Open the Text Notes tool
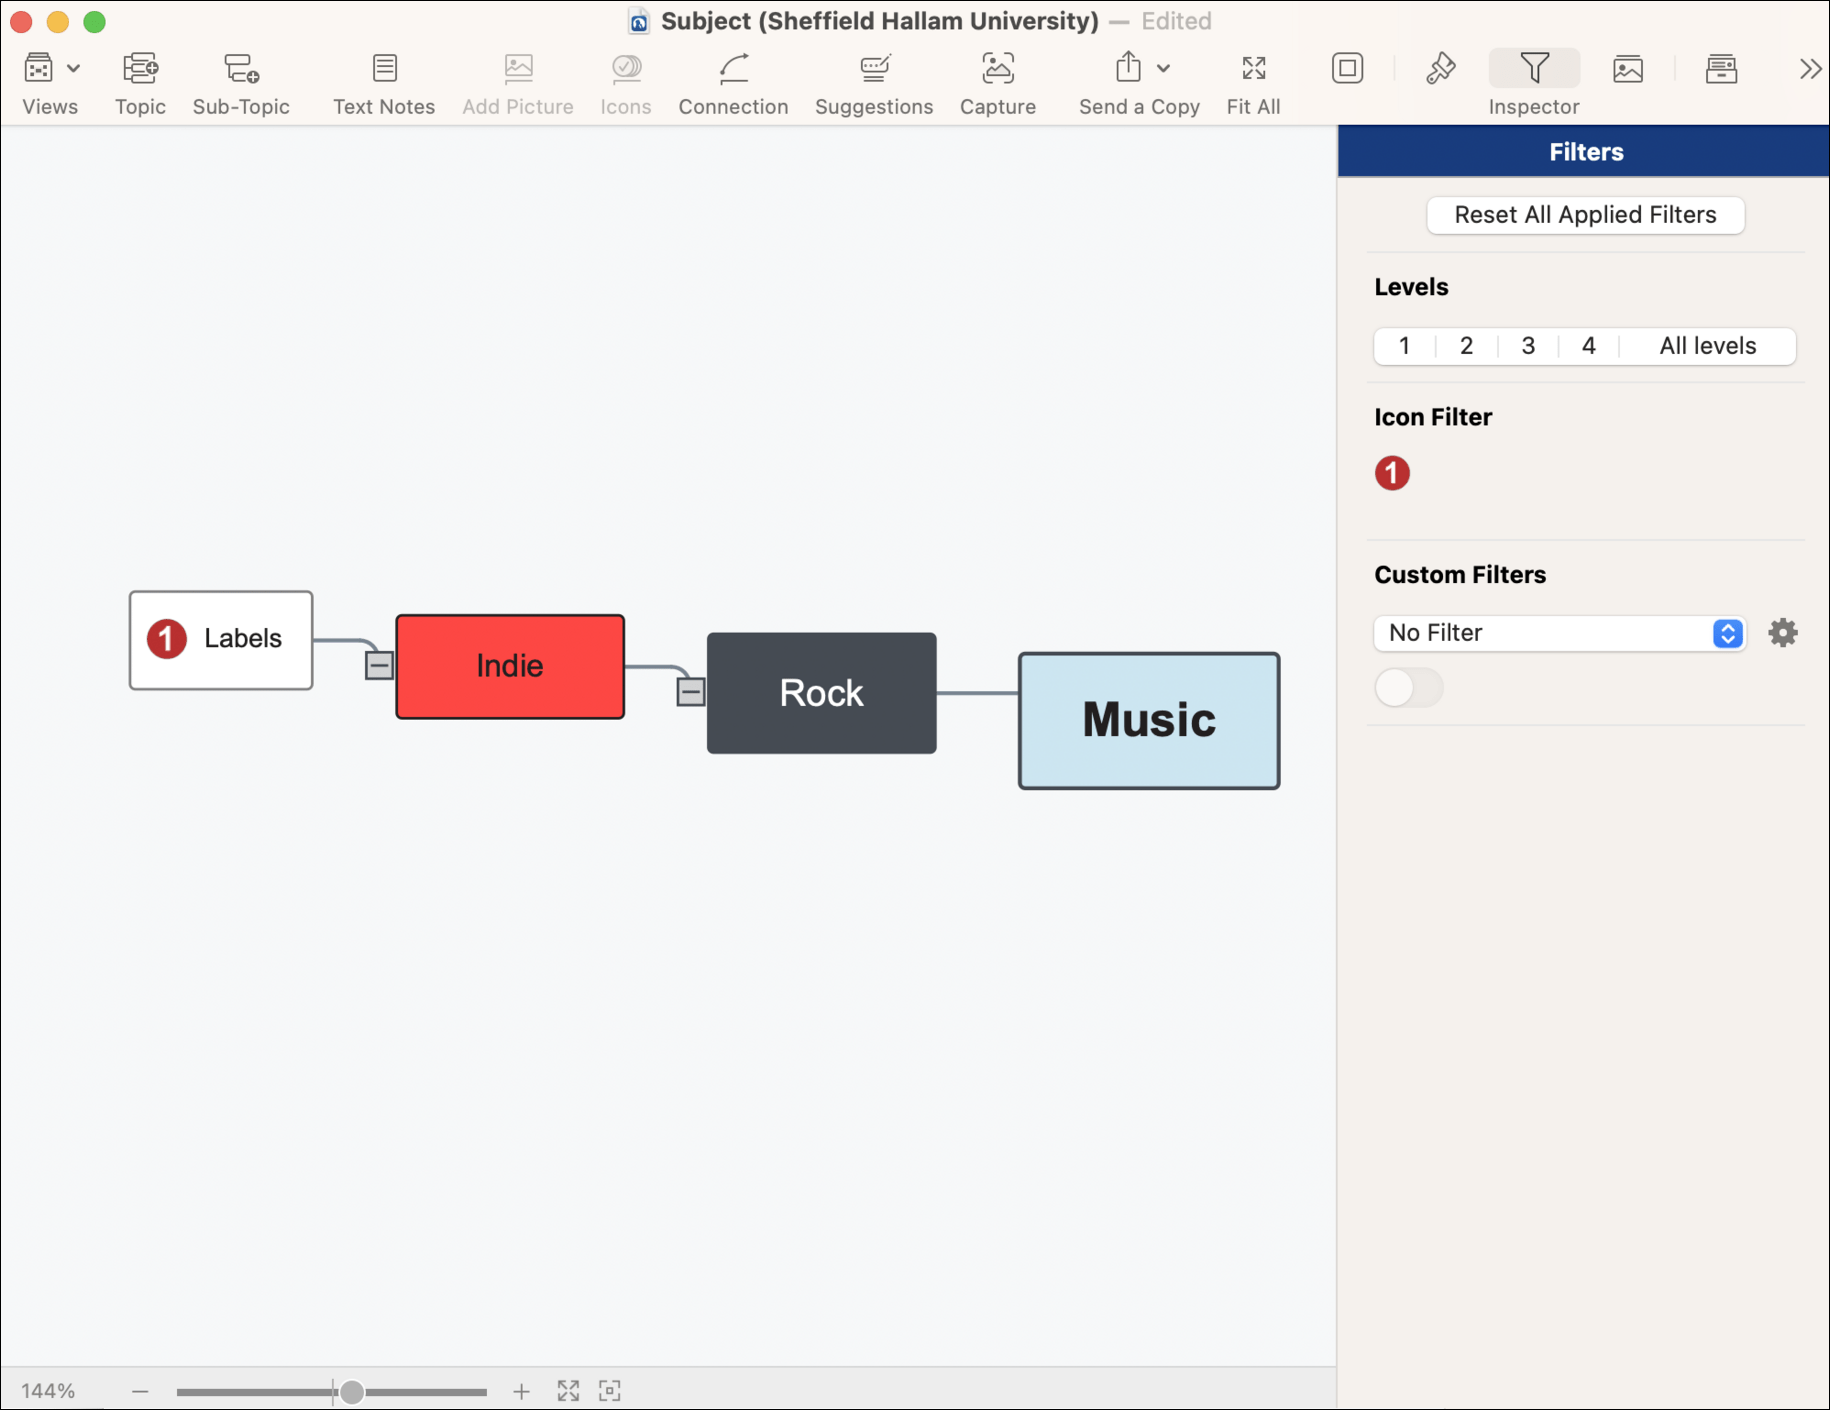This screenshot has width=1830, height=1410. (x=384, y=80)
